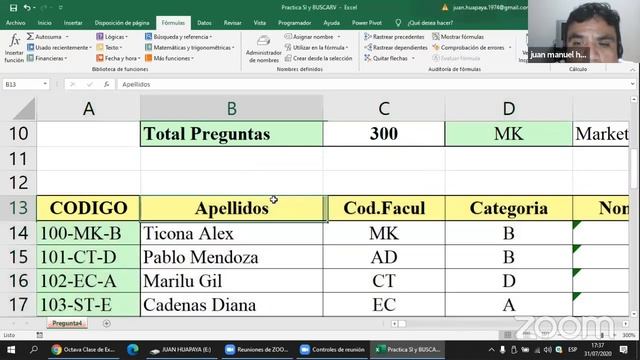Select column C header
Image resolution: width=640 pixels, height=360 pixels.
[384, 109]
